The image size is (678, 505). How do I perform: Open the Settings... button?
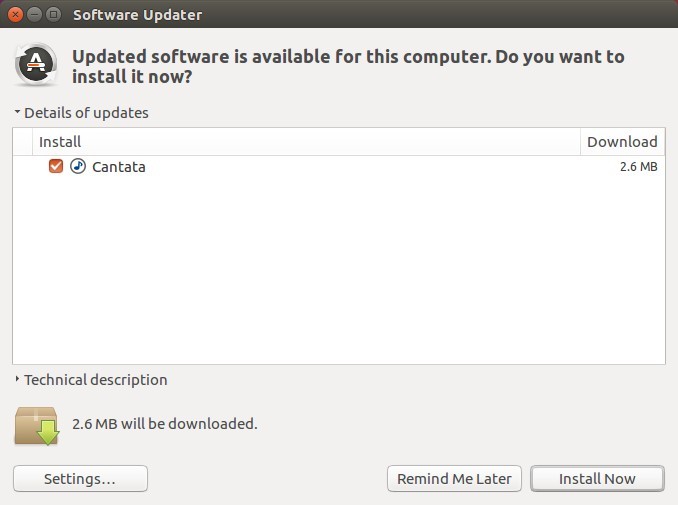[80, 479]
